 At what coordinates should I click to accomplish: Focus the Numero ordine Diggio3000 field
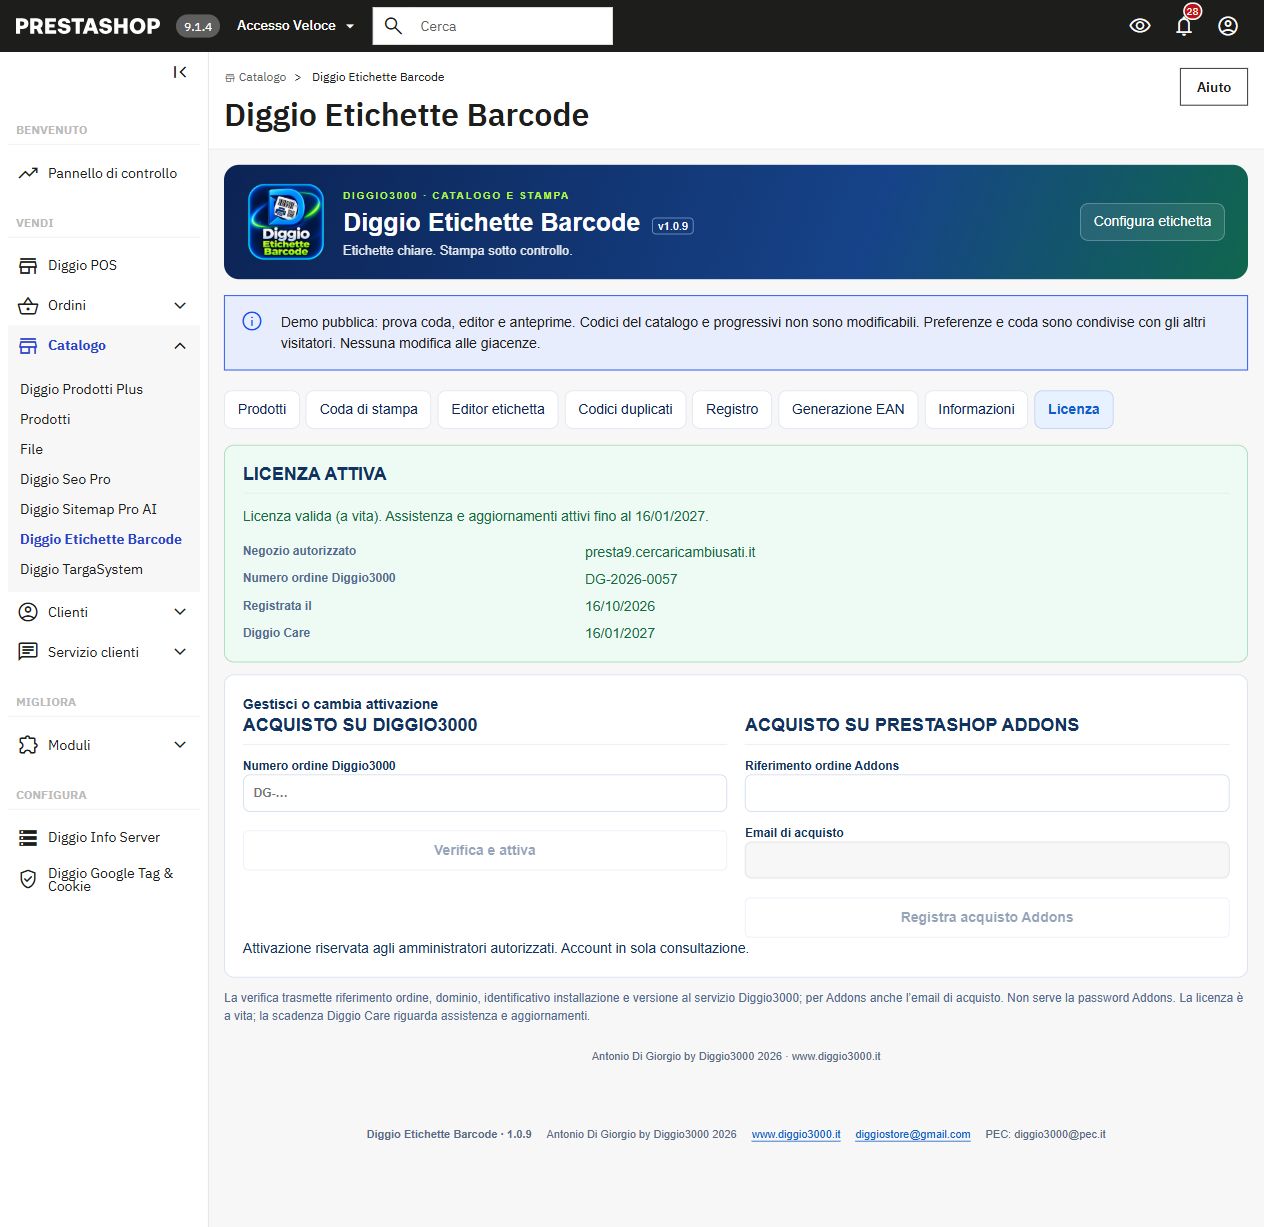pos(485,793)
